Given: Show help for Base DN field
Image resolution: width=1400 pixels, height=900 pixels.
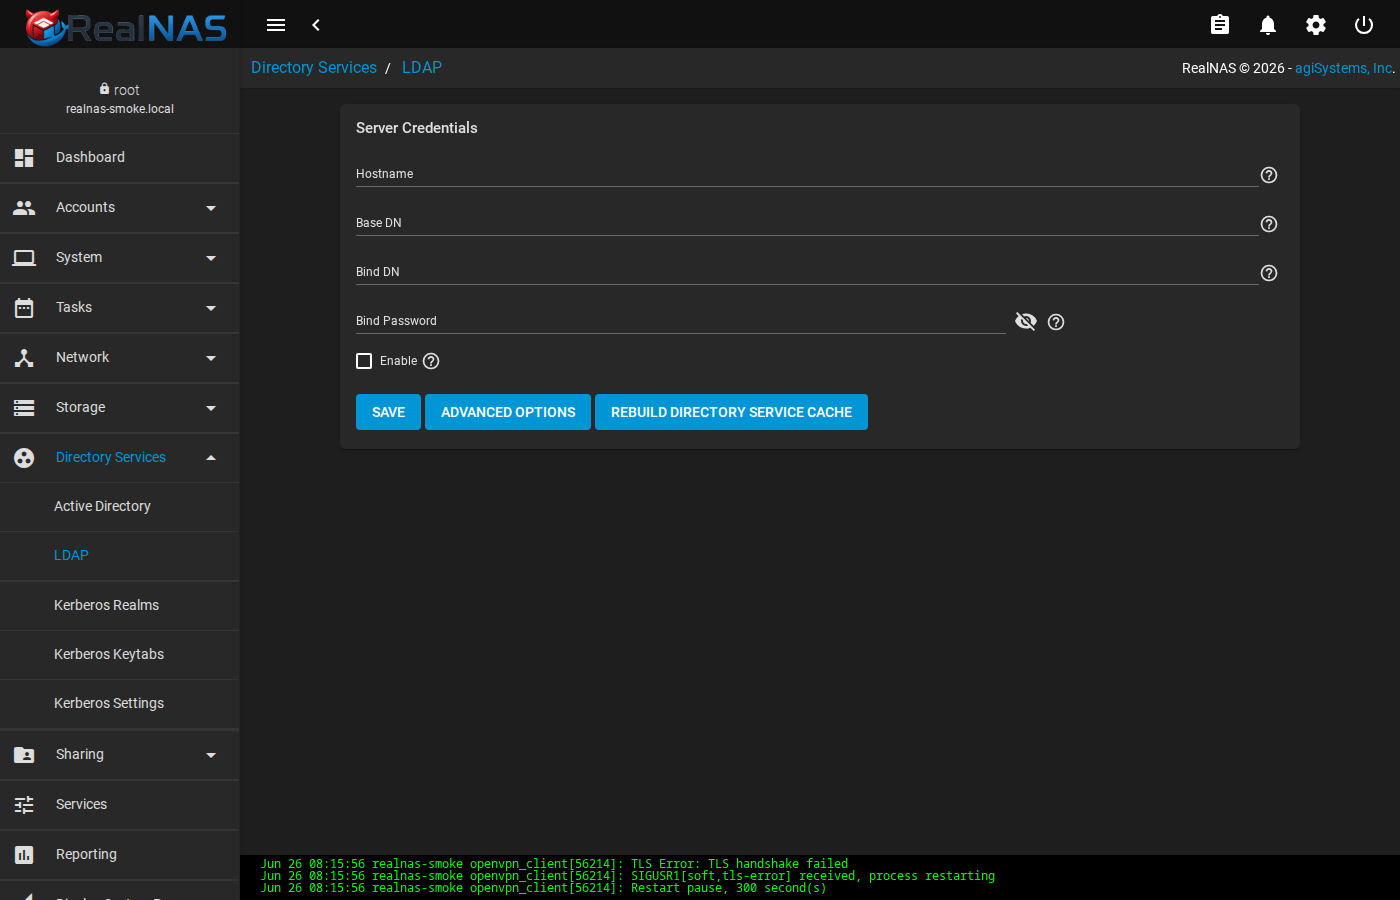Looking at the screenshot, I should coord(1269,224).
